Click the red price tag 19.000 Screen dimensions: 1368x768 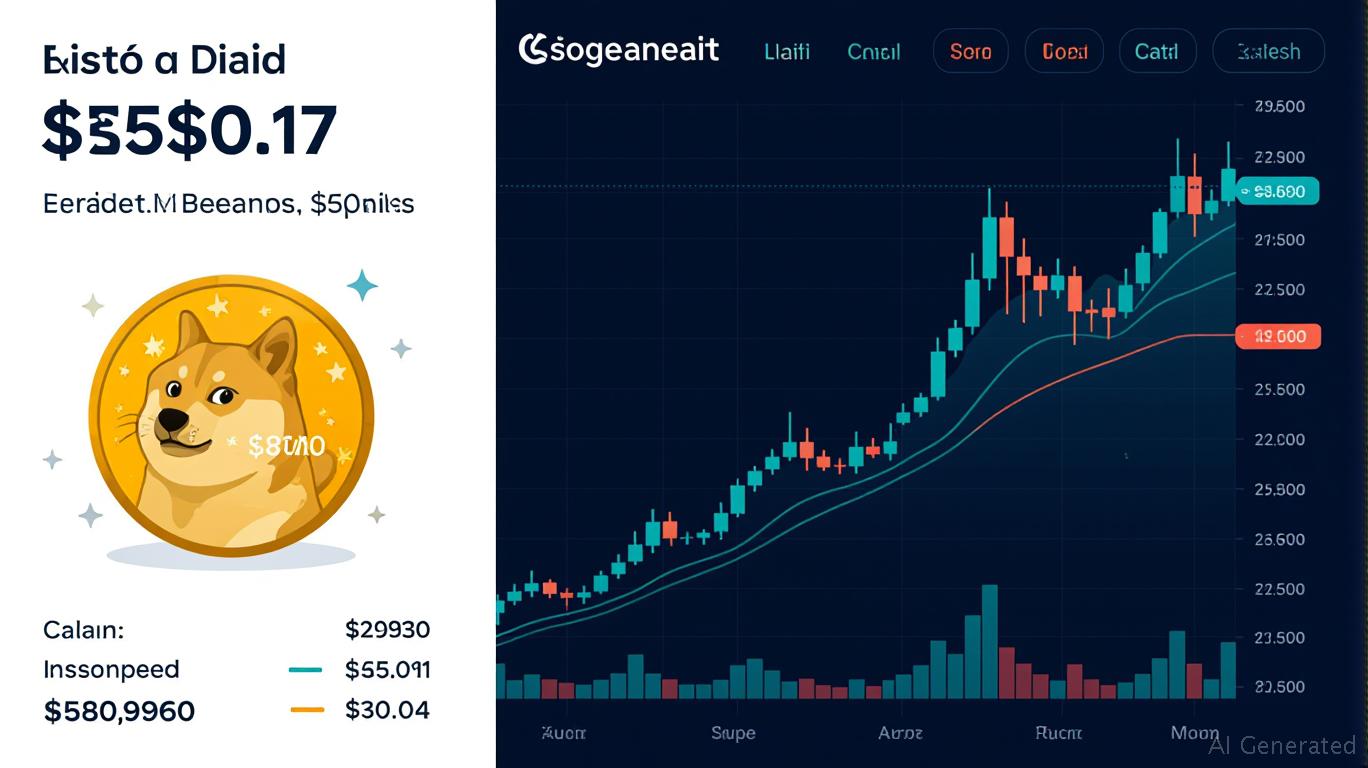point(1278,337)
